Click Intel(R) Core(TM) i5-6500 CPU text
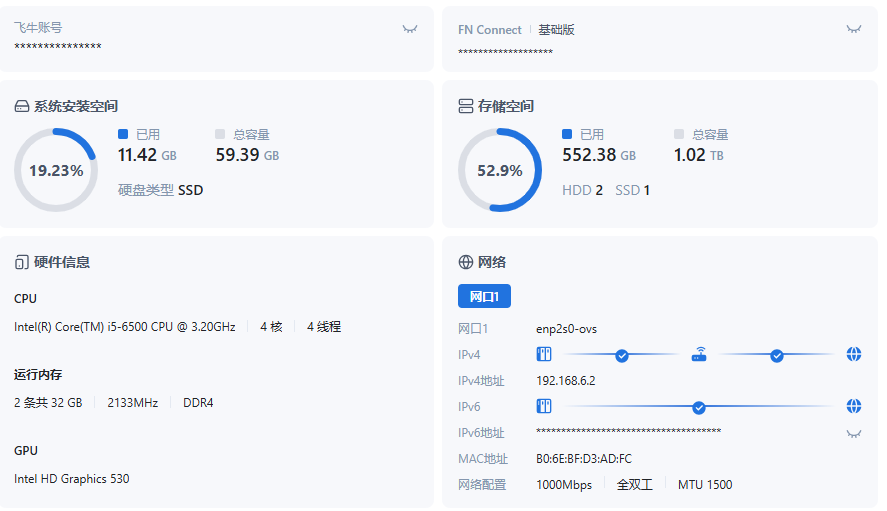 (124, 327)
